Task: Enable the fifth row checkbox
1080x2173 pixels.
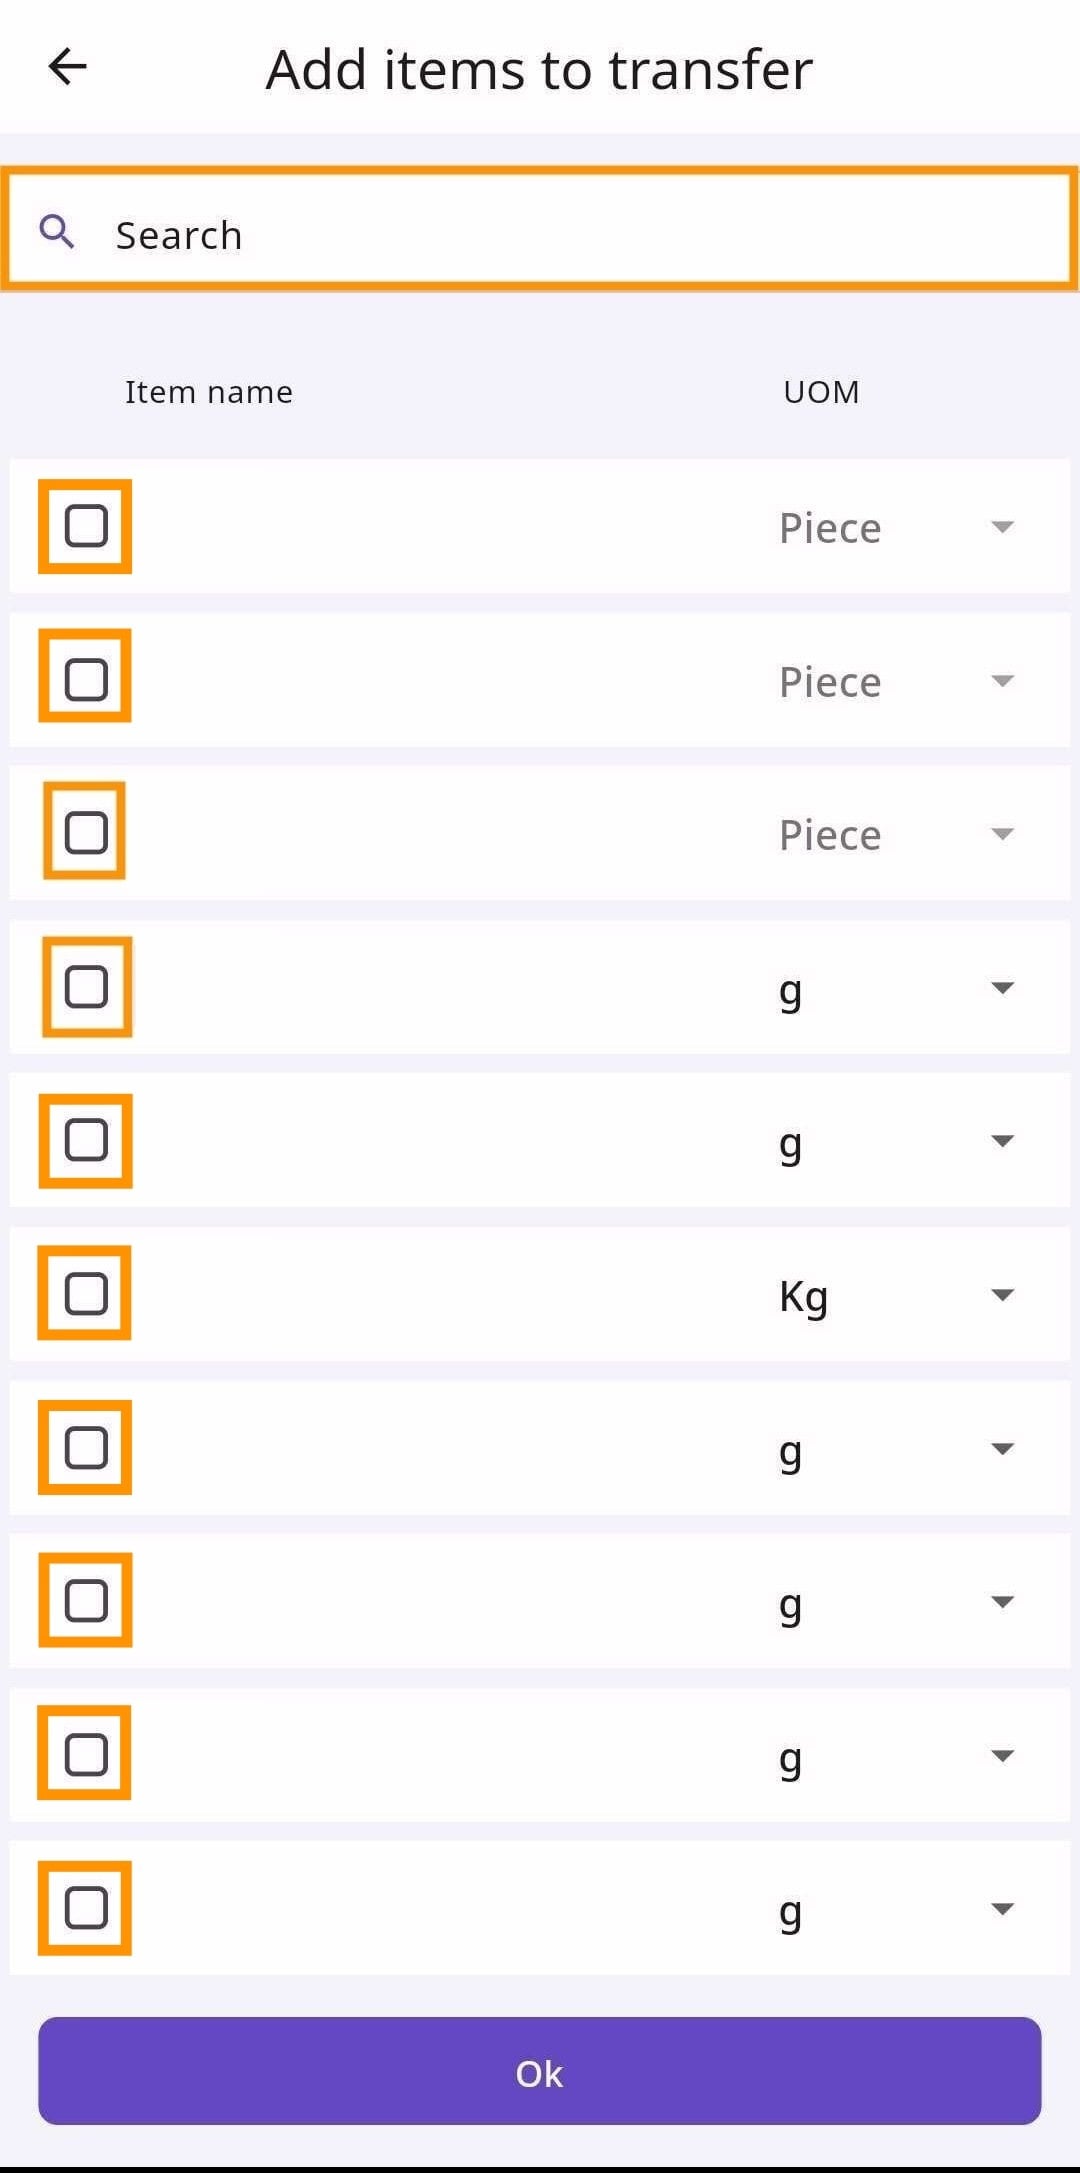Action: click(86, 1140)
